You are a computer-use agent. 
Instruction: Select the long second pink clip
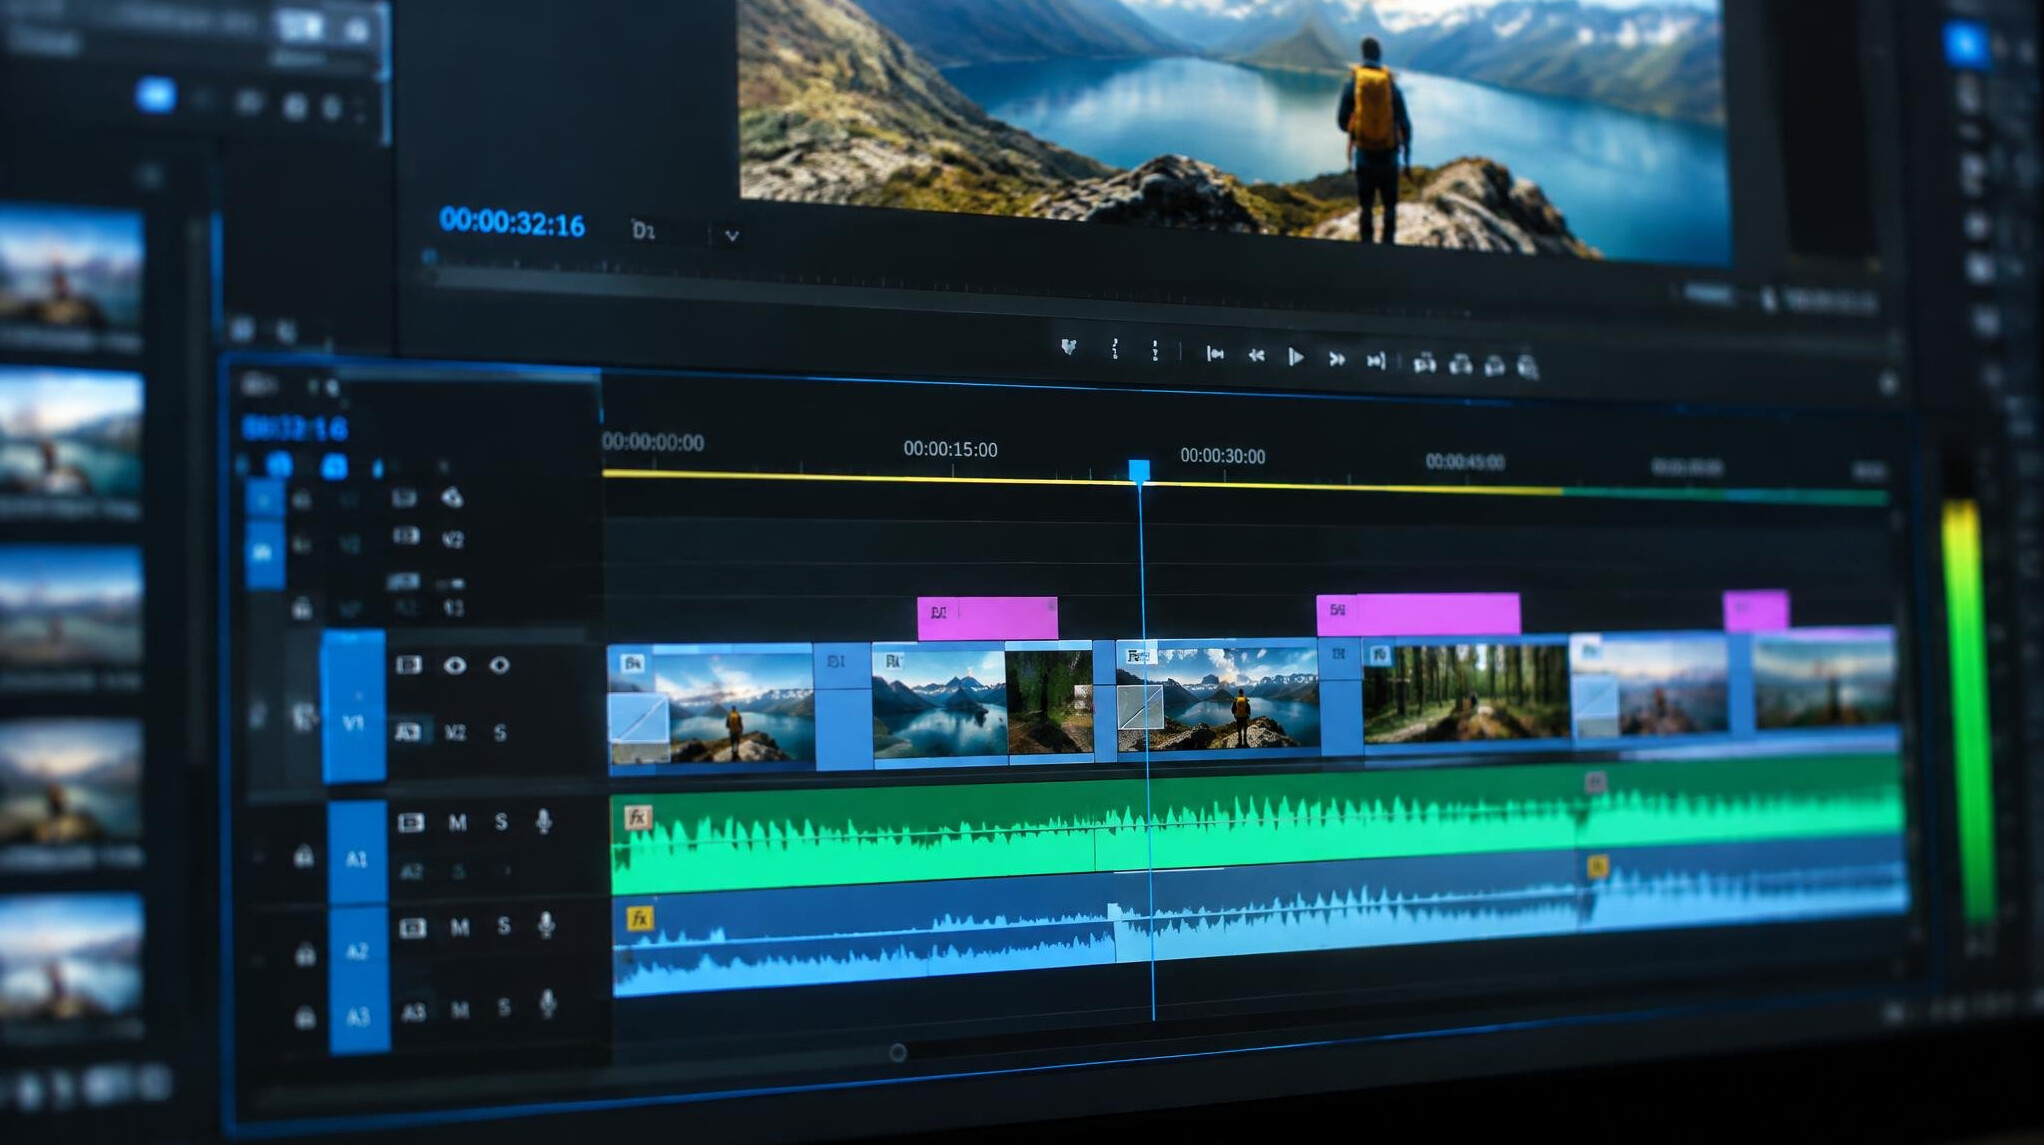coord(1418,613)
